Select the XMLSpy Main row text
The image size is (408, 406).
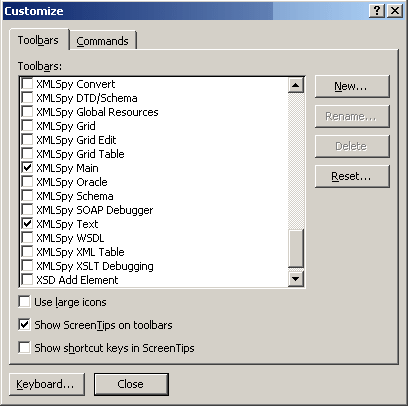pos(67,168)
